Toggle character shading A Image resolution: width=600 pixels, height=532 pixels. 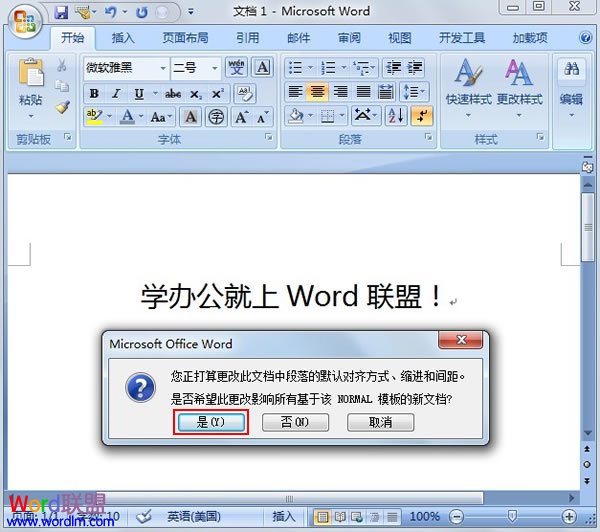click(191, 117)
